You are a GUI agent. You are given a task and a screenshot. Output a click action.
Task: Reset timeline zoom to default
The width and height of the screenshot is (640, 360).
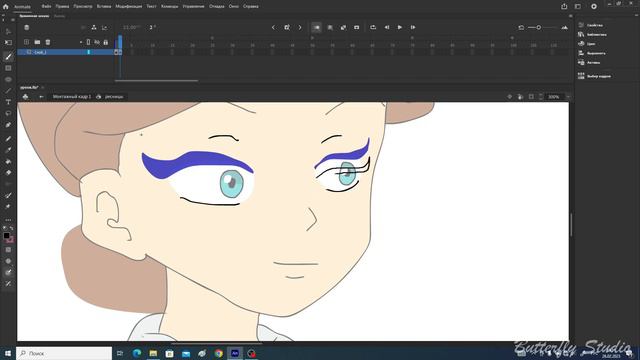tap(521, 27)
